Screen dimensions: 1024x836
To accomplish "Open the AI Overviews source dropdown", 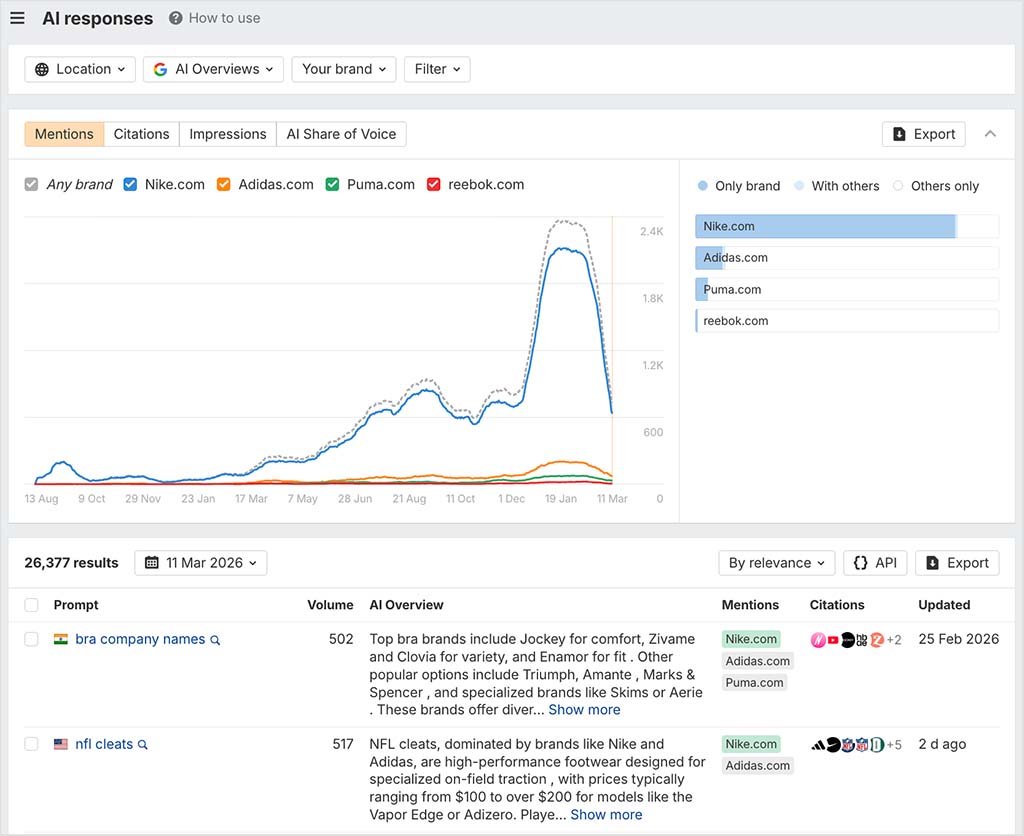I will pyautogui.click(x=212, y=69).
